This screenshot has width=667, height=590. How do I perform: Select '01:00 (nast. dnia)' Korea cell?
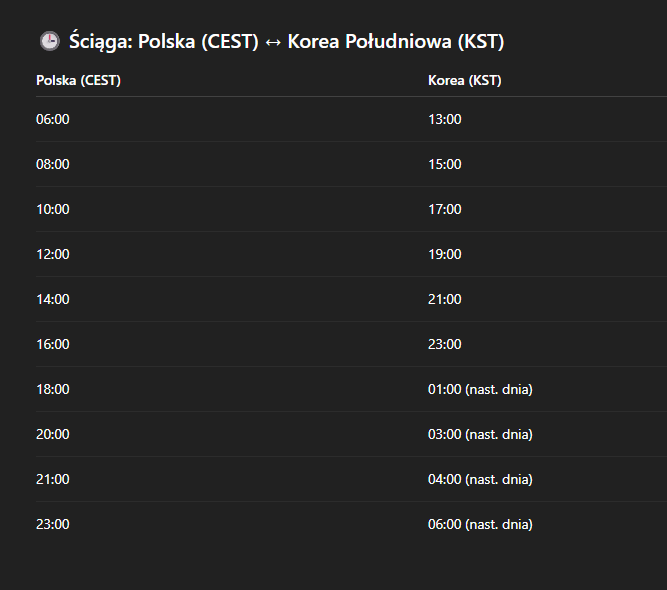(480, 389)
